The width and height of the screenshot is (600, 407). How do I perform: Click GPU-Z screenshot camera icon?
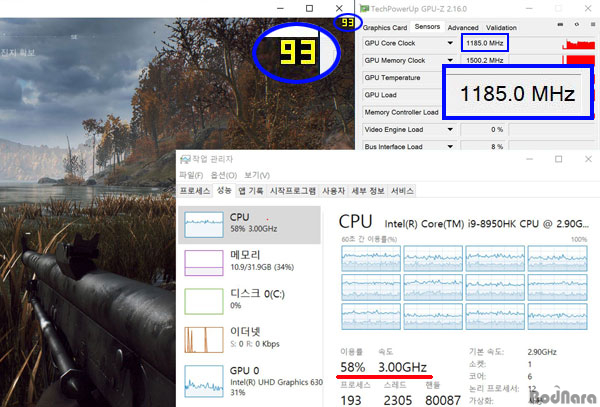pos(560,24)
